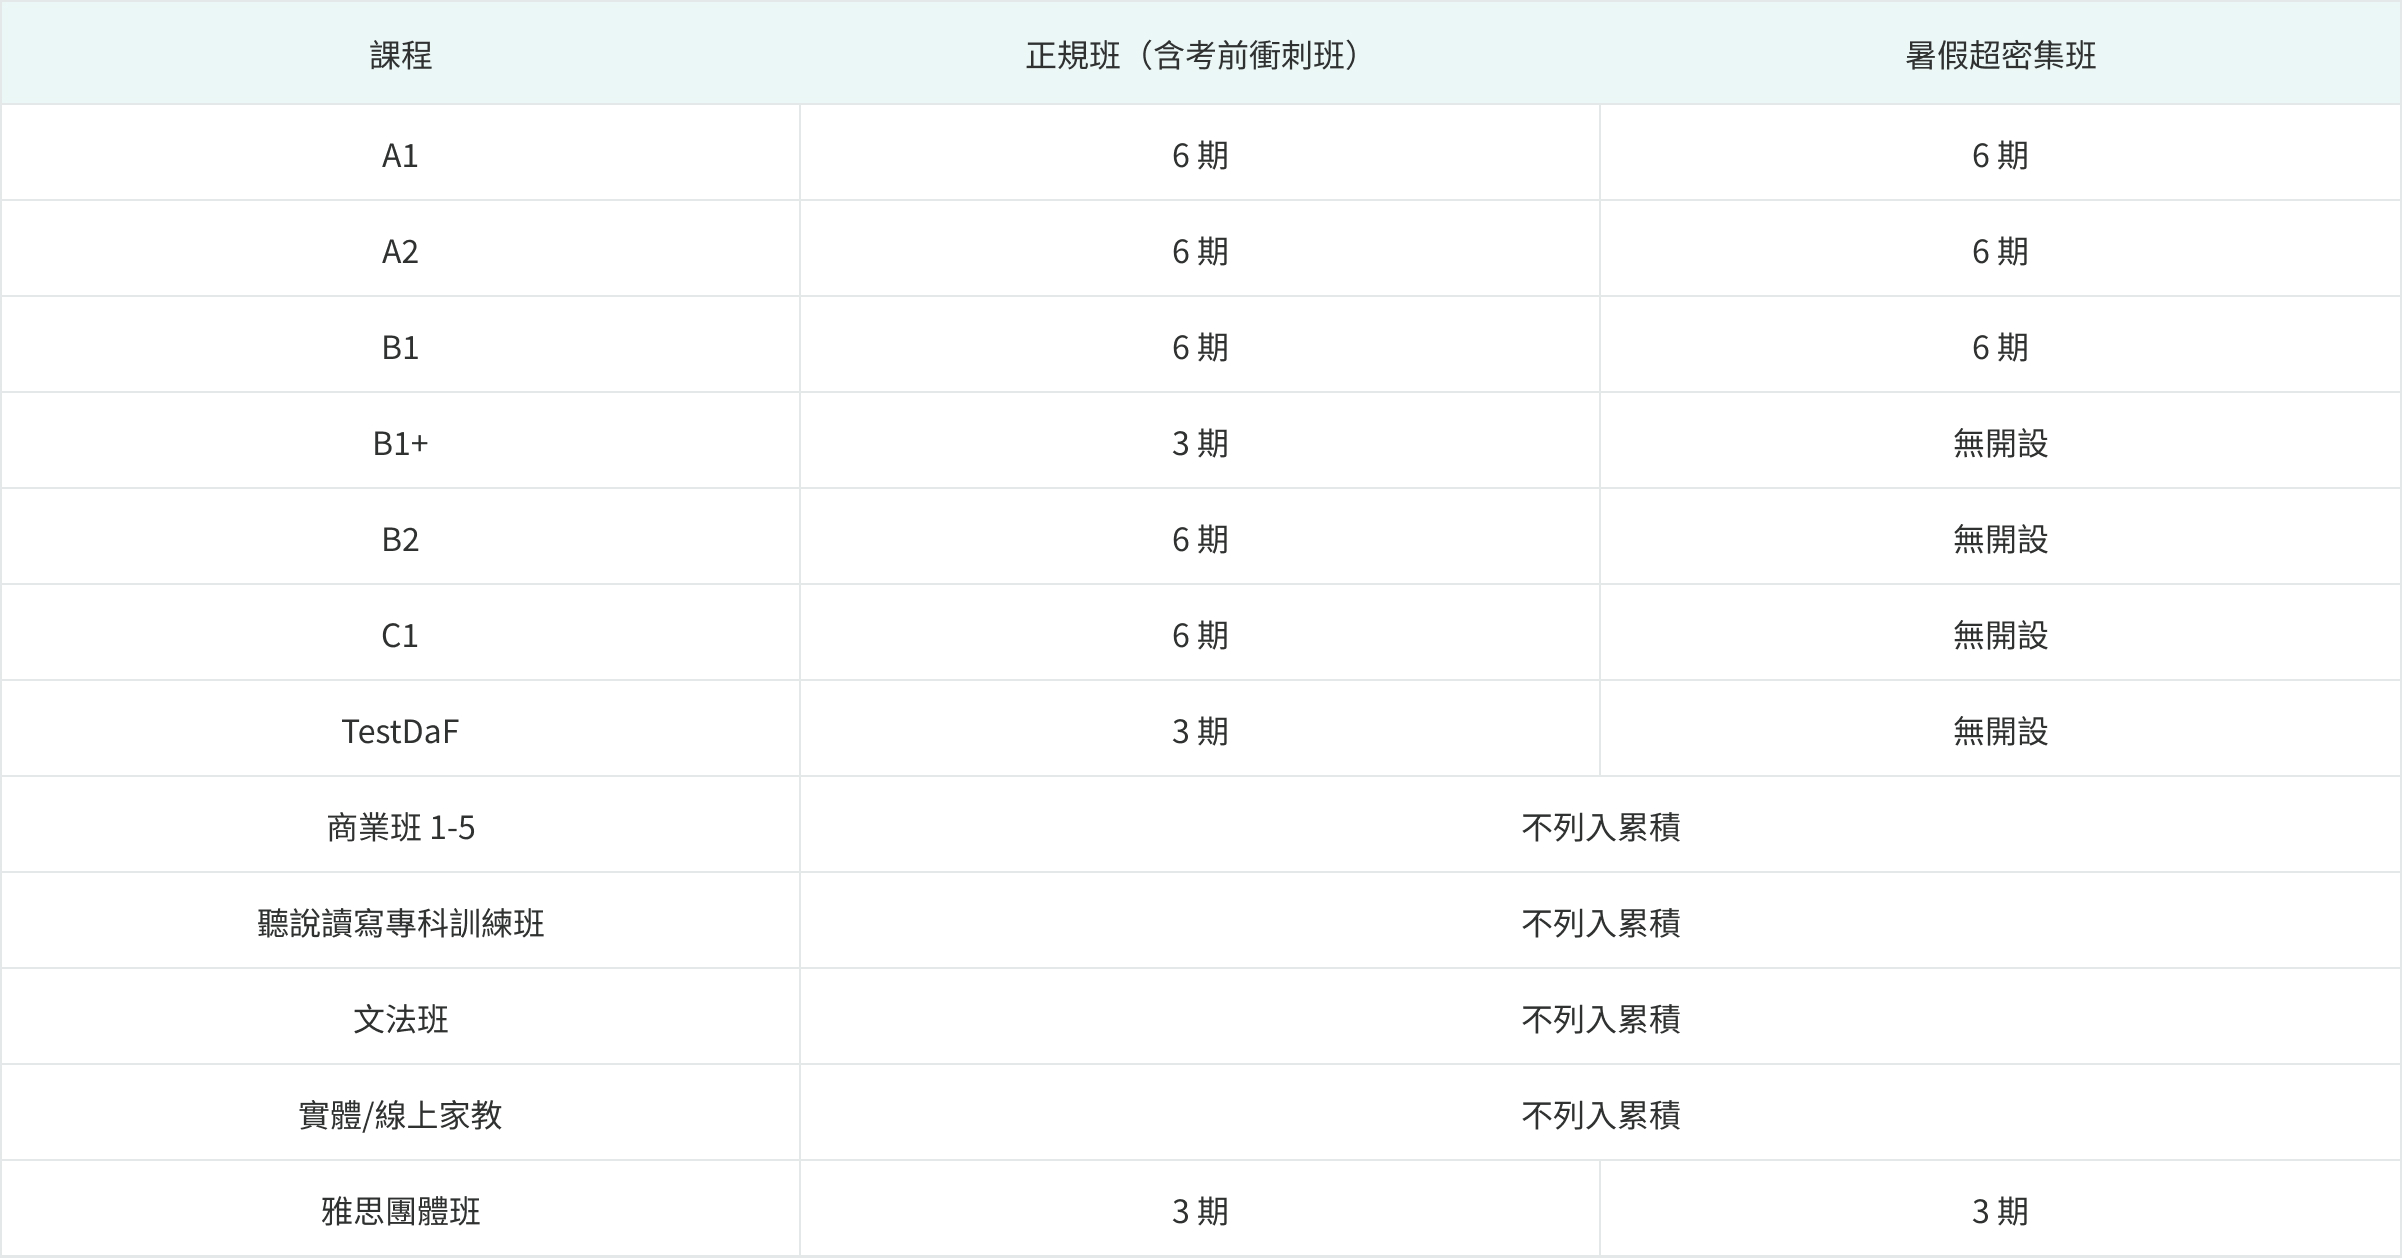Select the 實體/線上家教 cell
This screenshot has width=2402, height=1258.
[x=400, y=1116]
